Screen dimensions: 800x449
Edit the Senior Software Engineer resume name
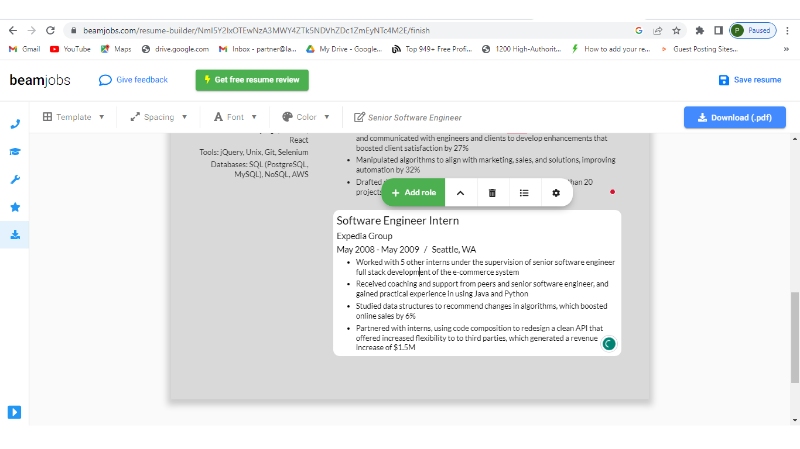click(414, 118)
